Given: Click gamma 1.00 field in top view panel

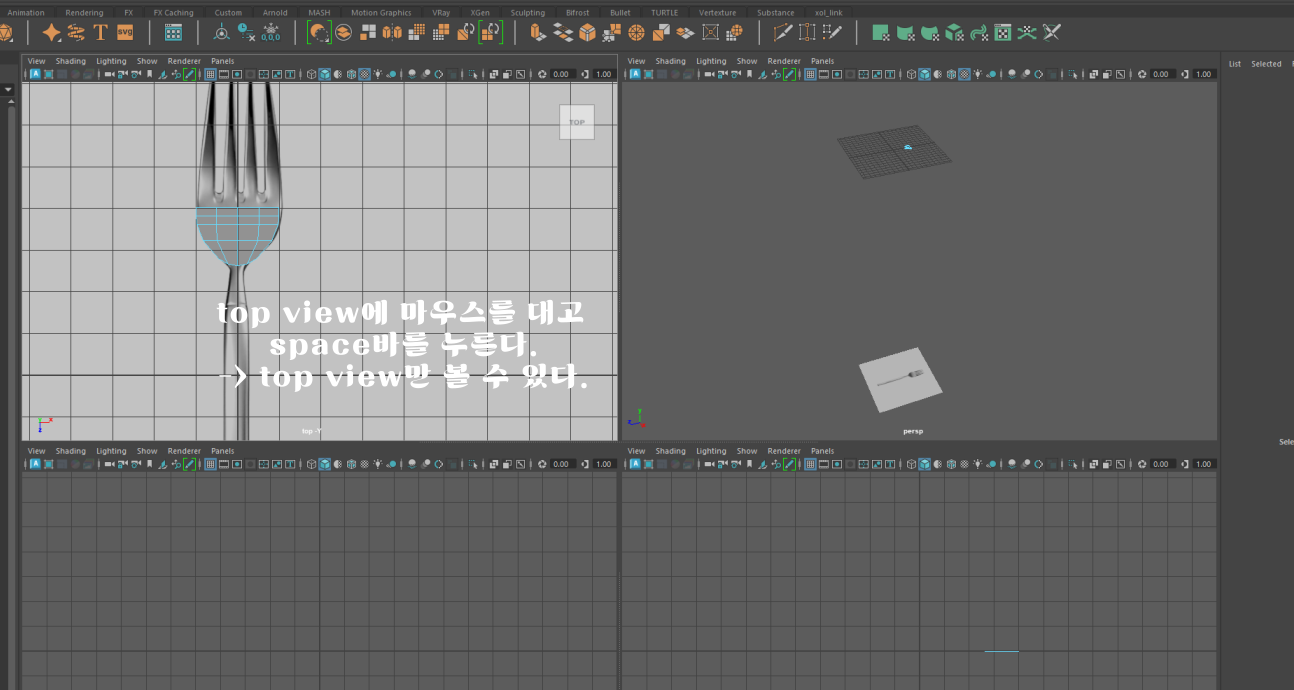Looking at the screenshot, I should (604, 74).
